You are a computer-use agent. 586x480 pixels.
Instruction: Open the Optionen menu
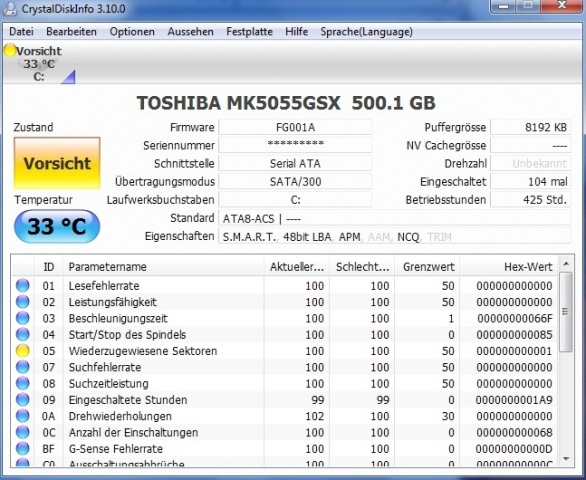tap(132, 32)
